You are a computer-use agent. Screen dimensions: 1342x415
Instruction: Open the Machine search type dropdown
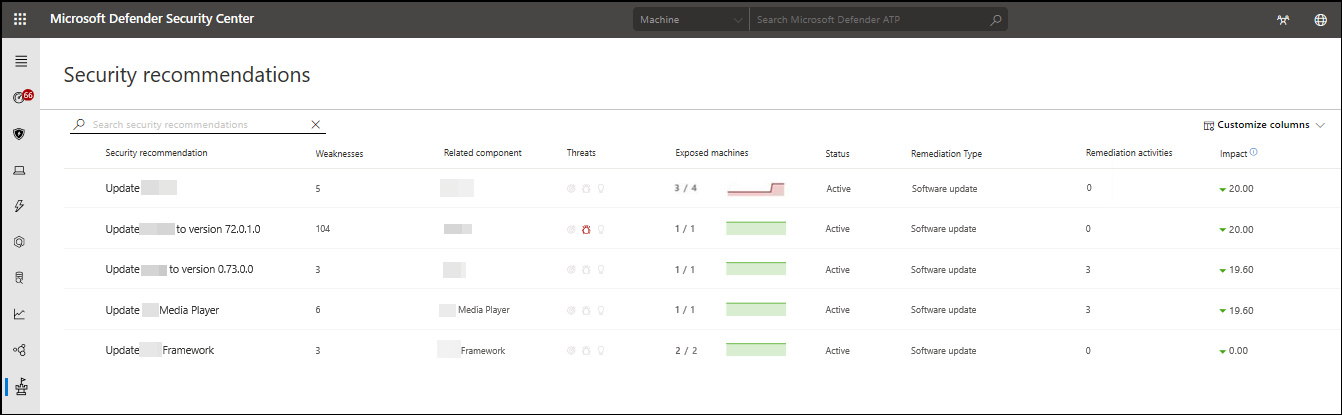[x=690, y=19]
